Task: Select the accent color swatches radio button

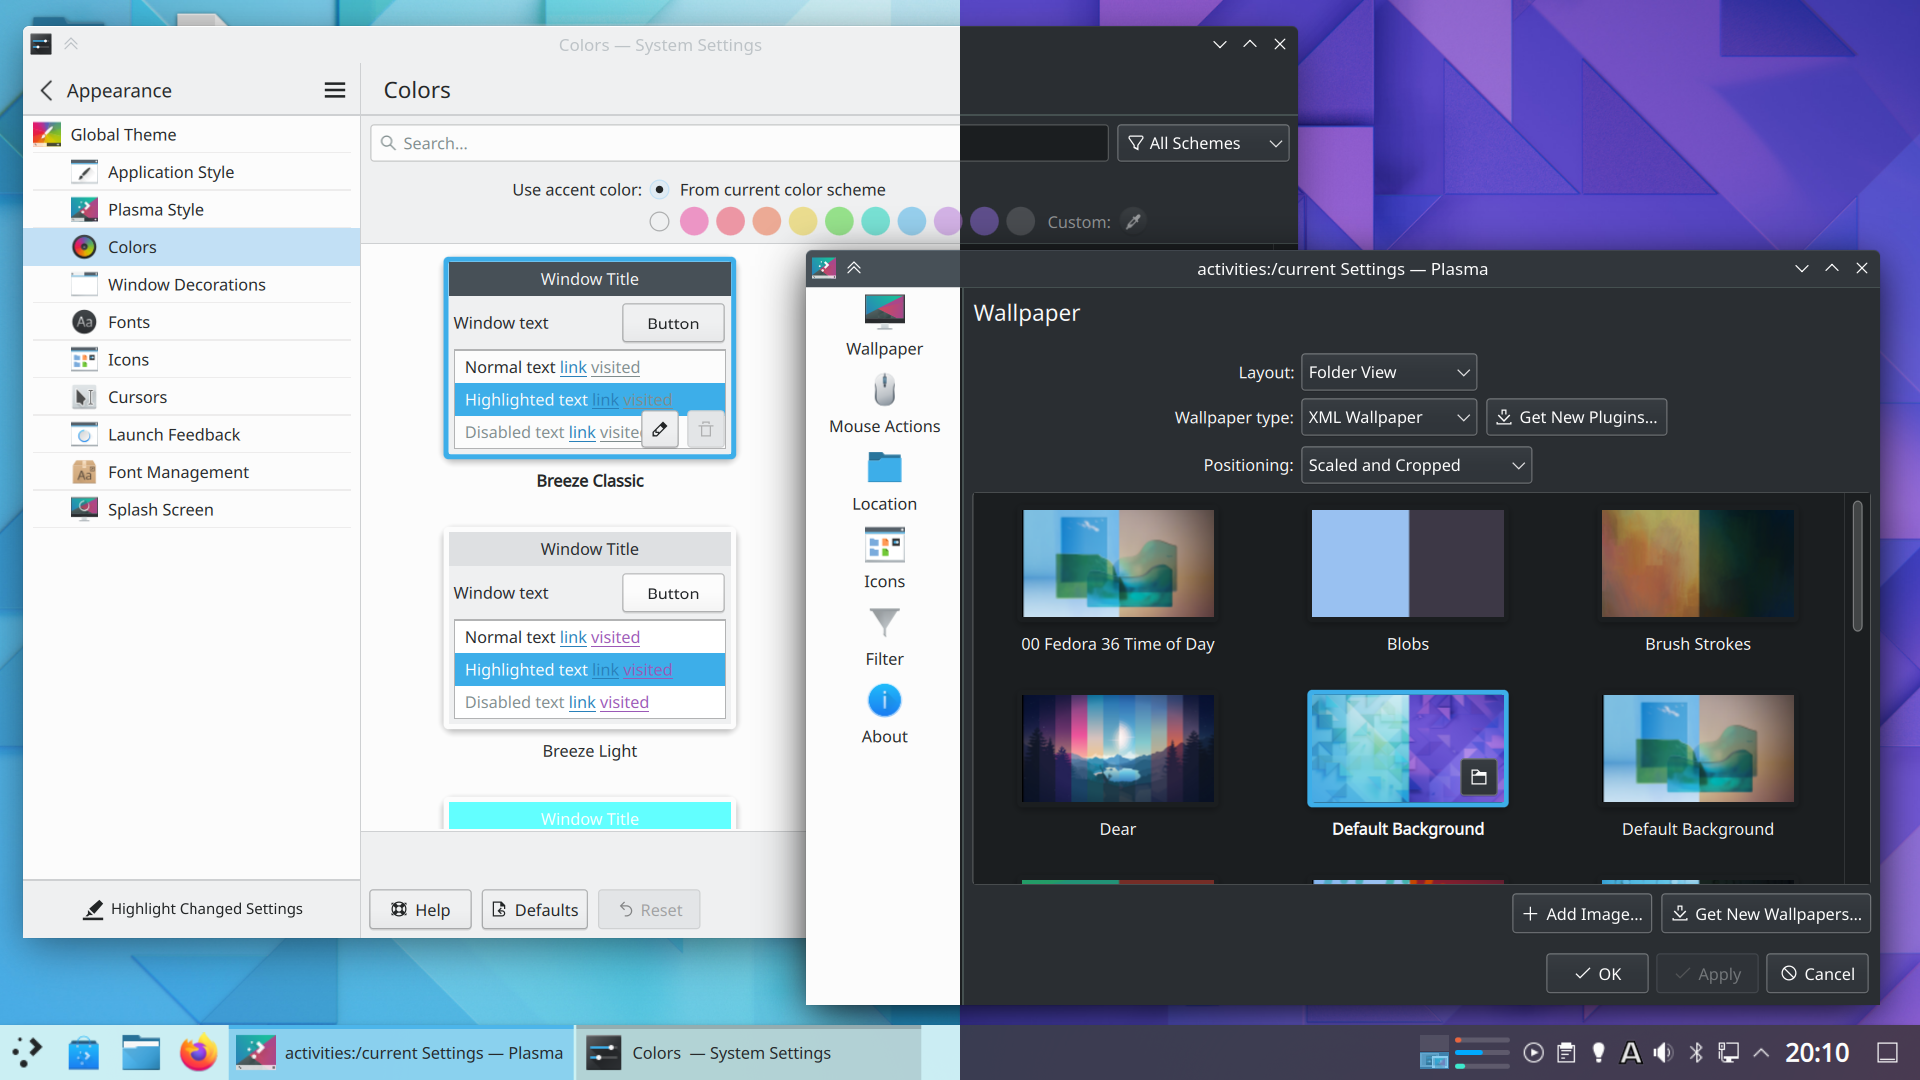Action: click(659, 222)
